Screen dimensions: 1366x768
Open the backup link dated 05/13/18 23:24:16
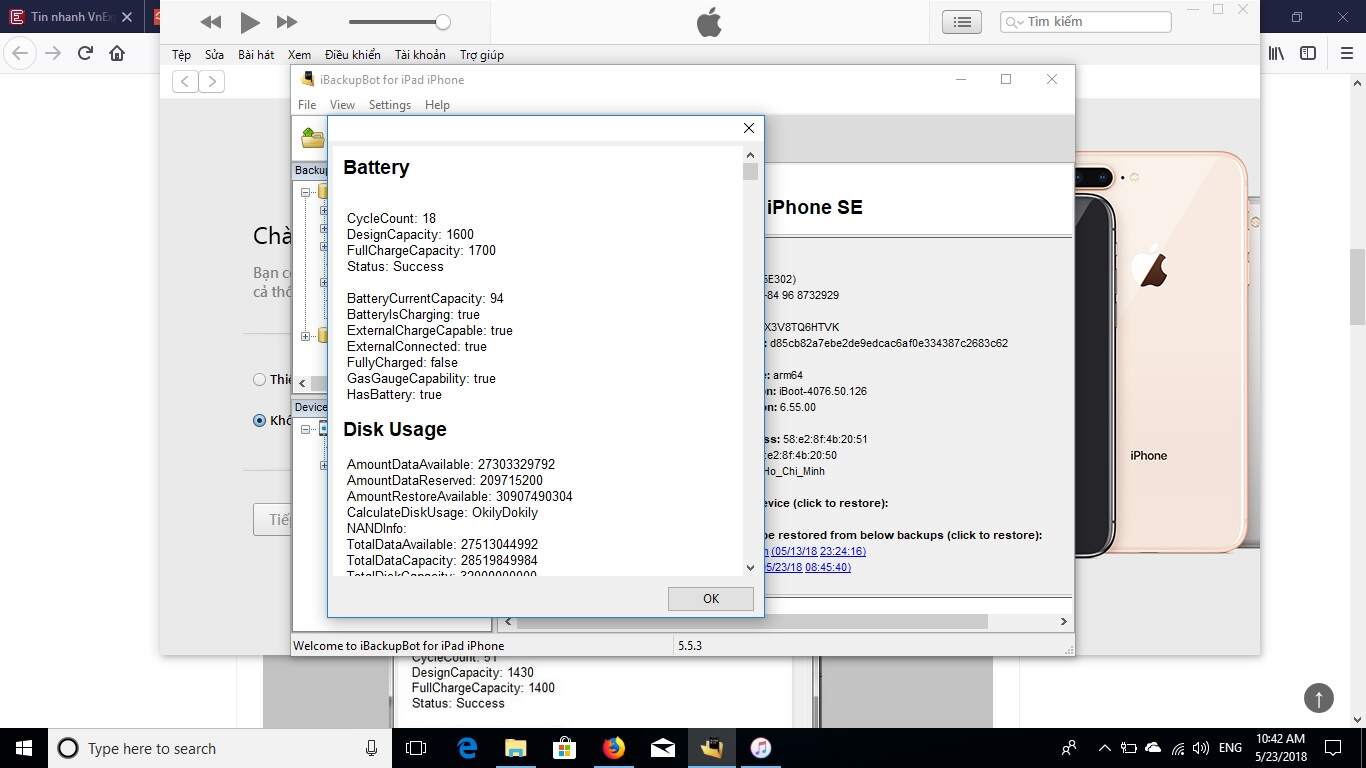[x=815, y=551]
